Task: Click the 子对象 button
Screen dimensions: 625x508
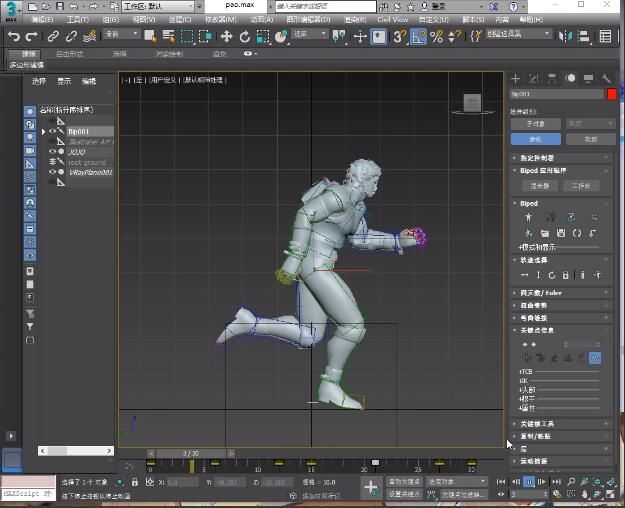Action: (536, 124)
